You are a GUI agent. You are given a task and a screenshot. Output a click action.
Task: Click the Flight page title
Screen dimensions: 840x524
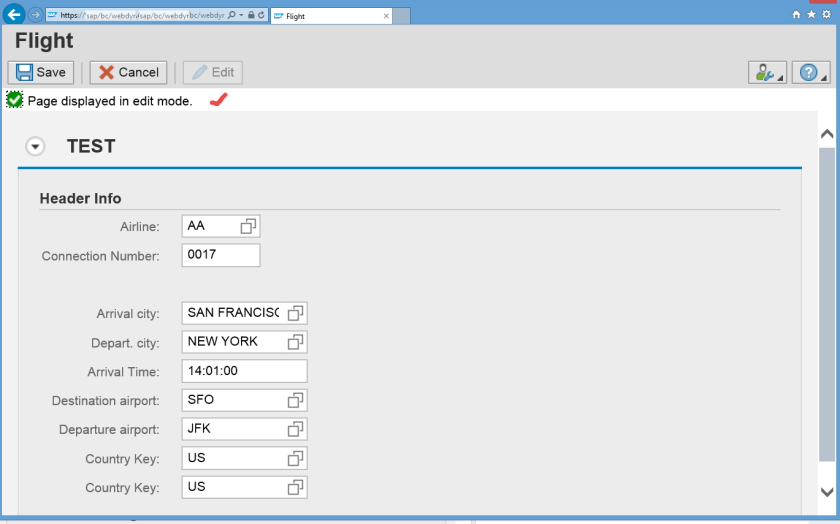pos(44,41)
